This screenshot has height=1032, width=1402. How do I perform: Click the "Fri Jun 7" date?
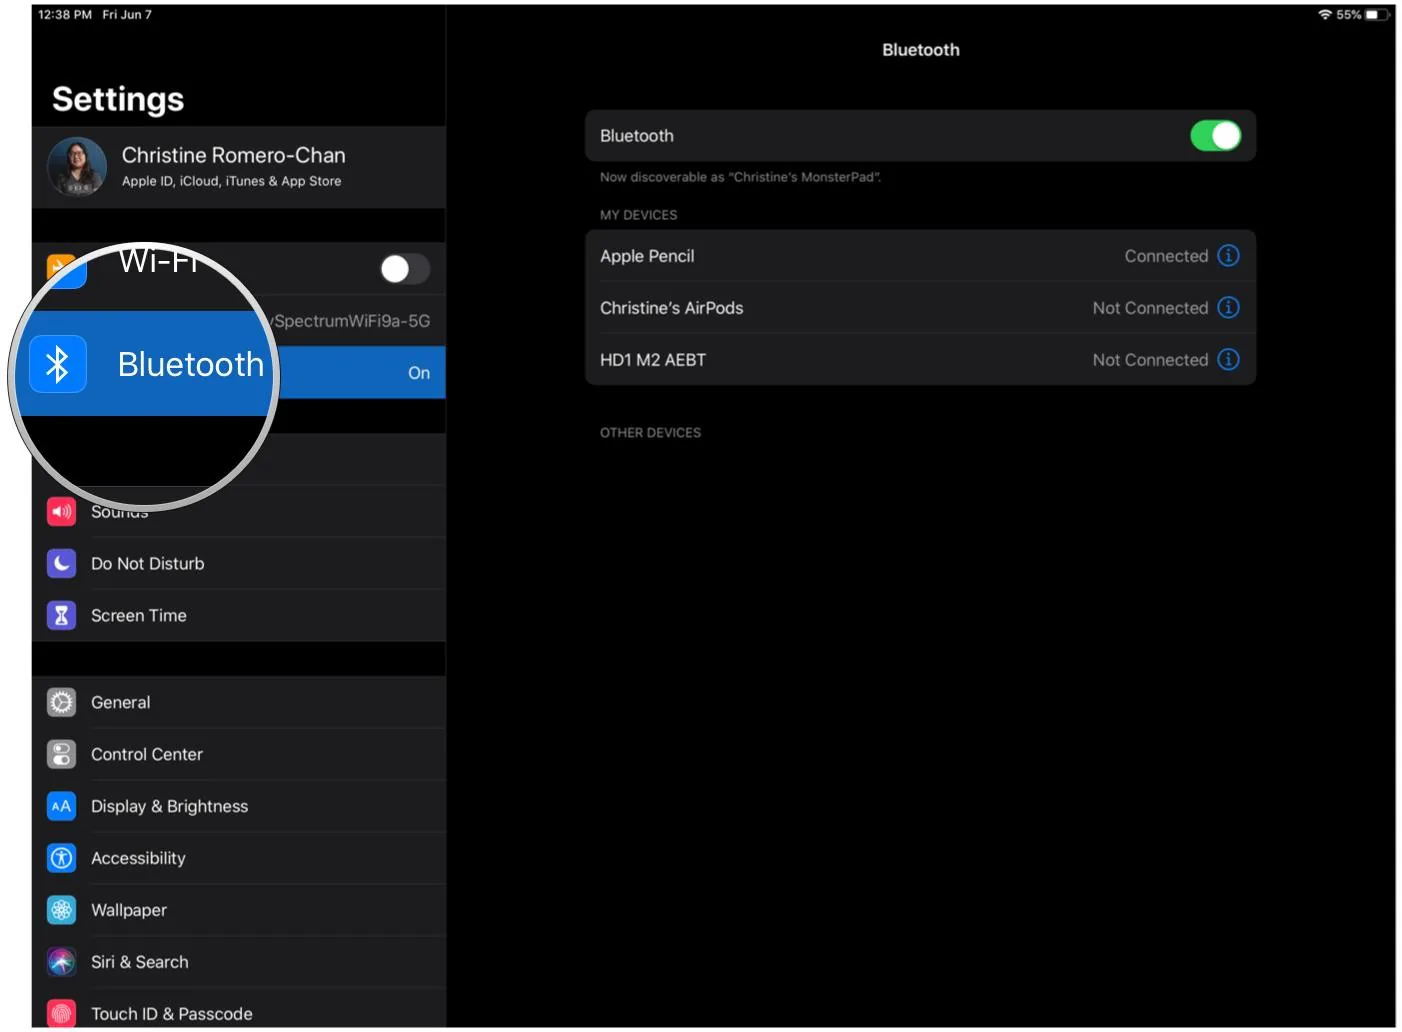127,14
